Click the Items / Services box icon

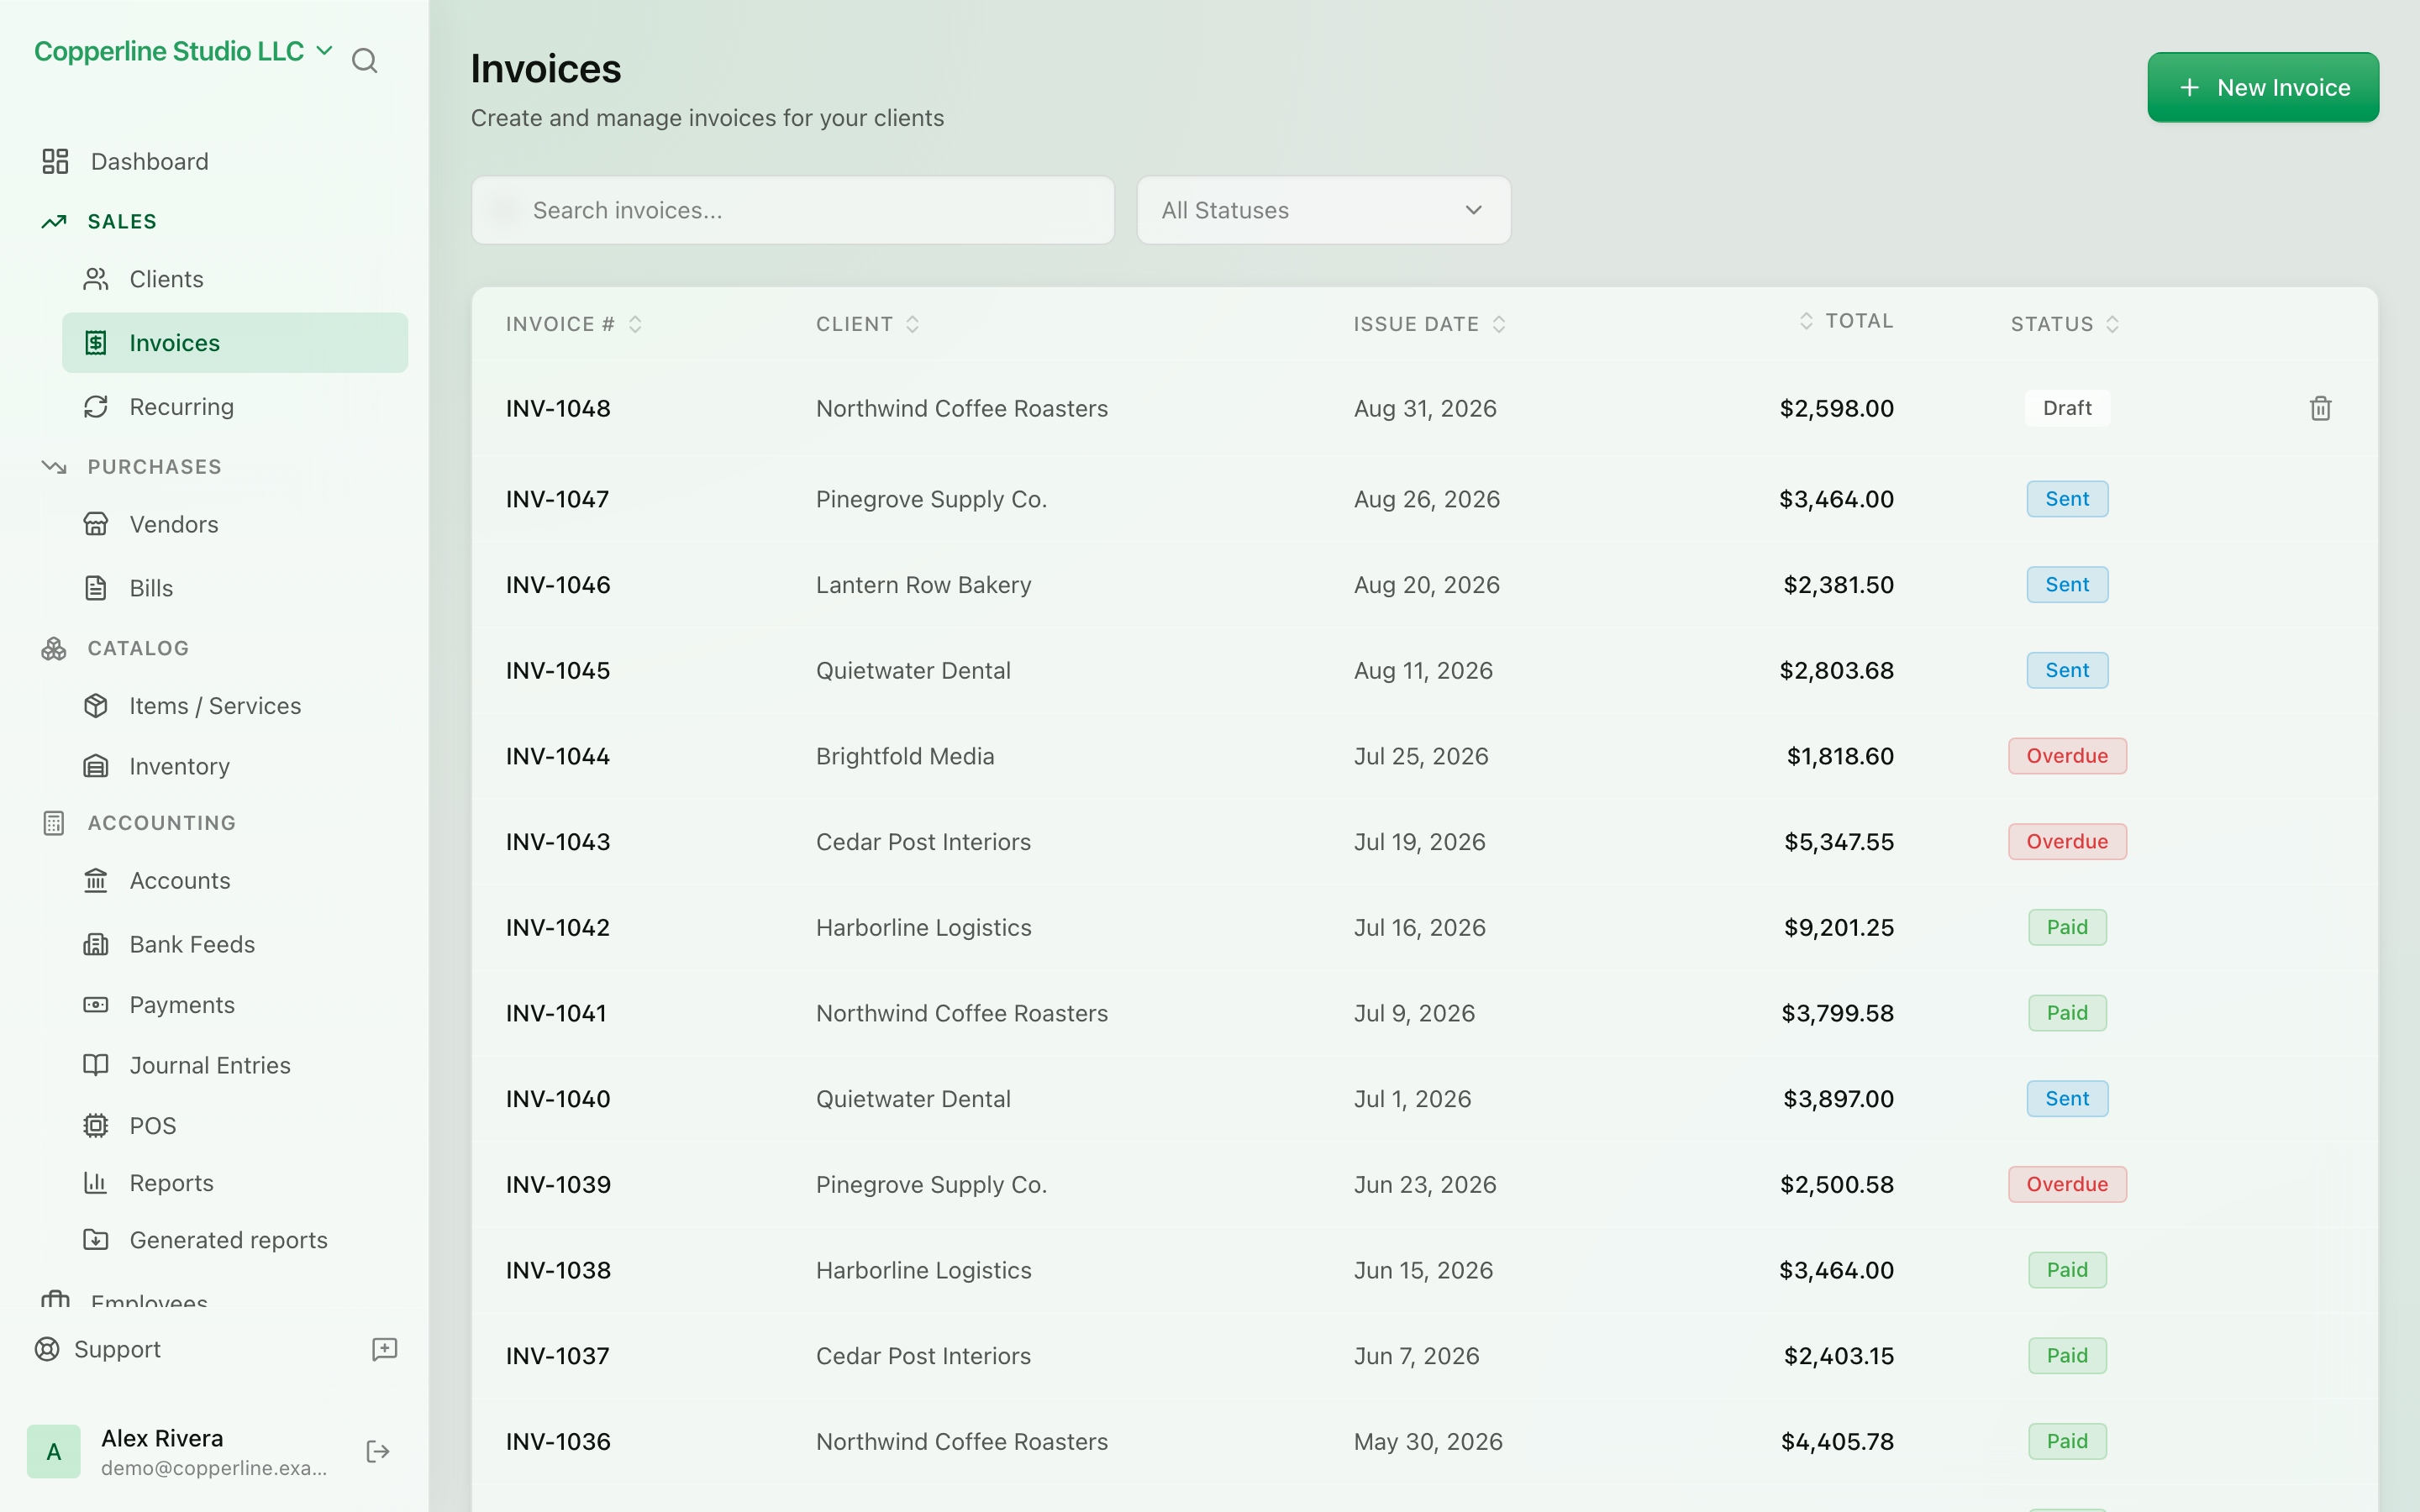click(x=96, y=706)
